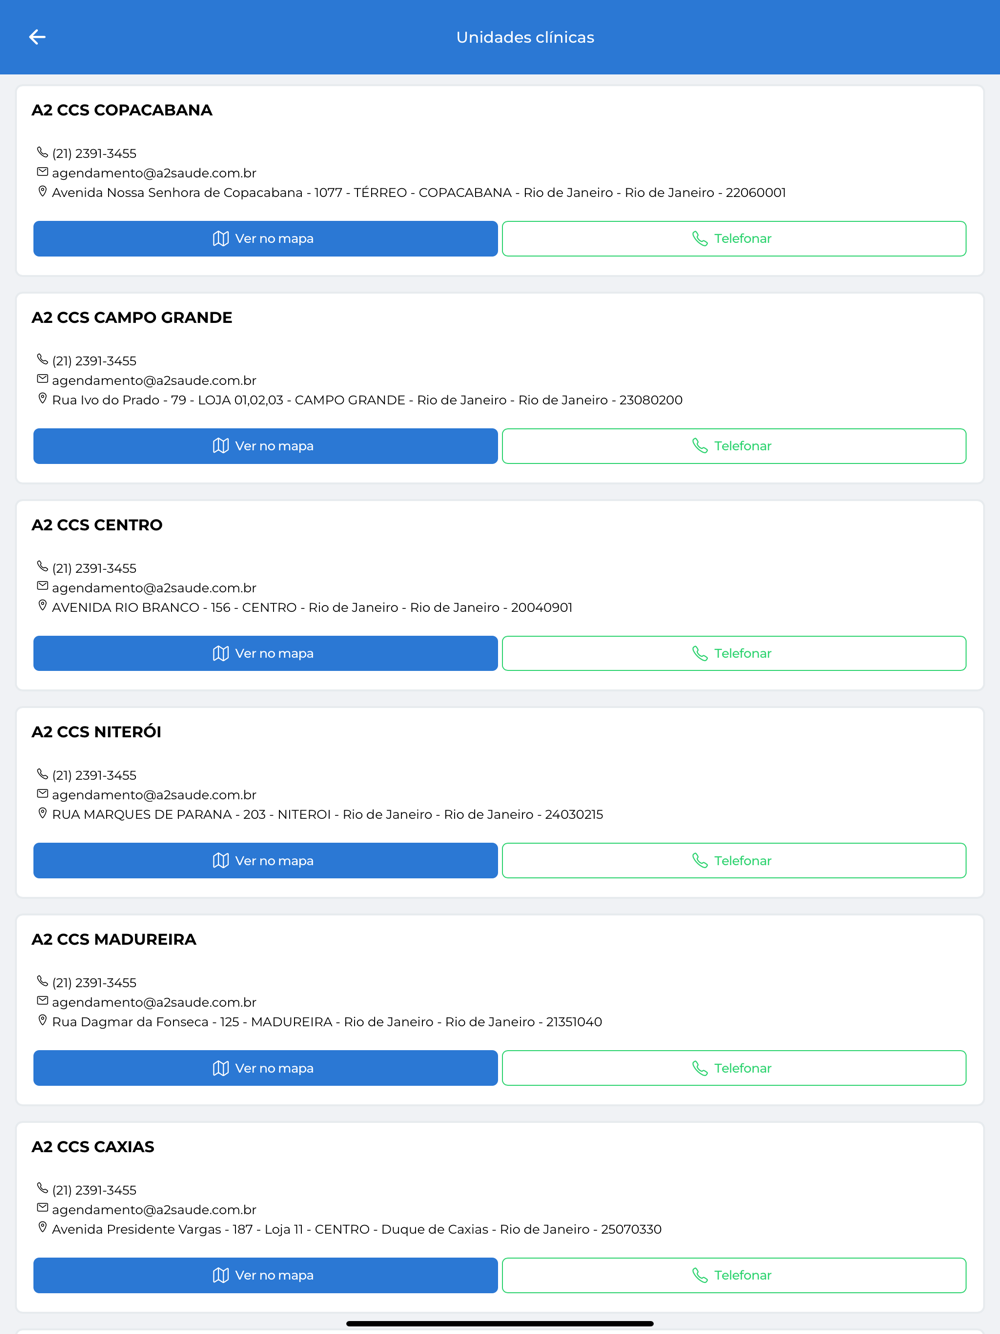1000x1334 pixels.
Task: Open map for A2 CCS Campo Grande
Action: click(265, 446)
